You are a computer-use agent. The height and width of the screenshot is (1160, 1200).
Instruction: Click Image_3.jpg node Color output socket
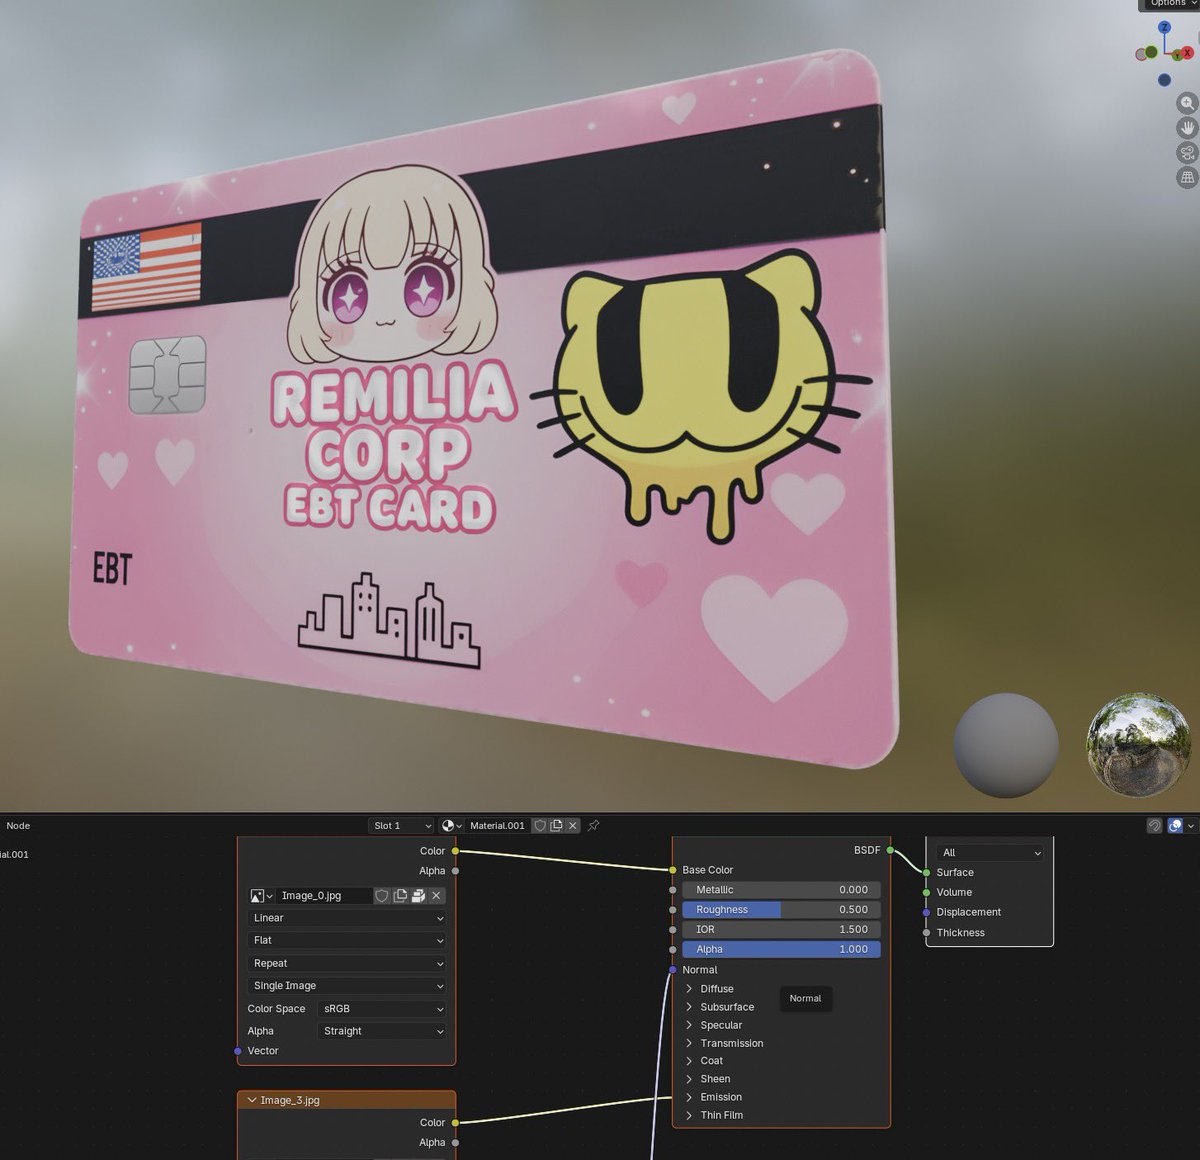(x=455, y=1122)
